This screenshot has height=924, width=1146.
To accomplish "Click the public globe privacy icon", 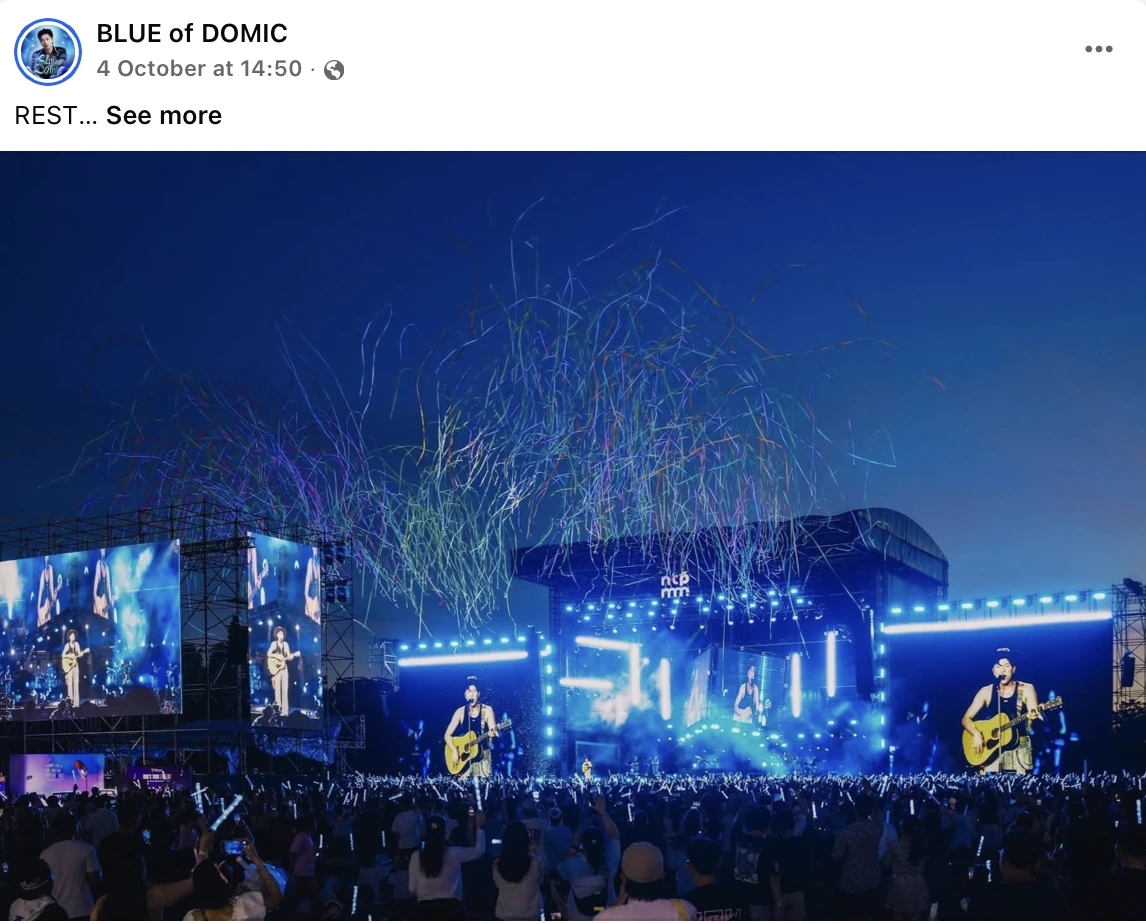I will coord(334,69).
